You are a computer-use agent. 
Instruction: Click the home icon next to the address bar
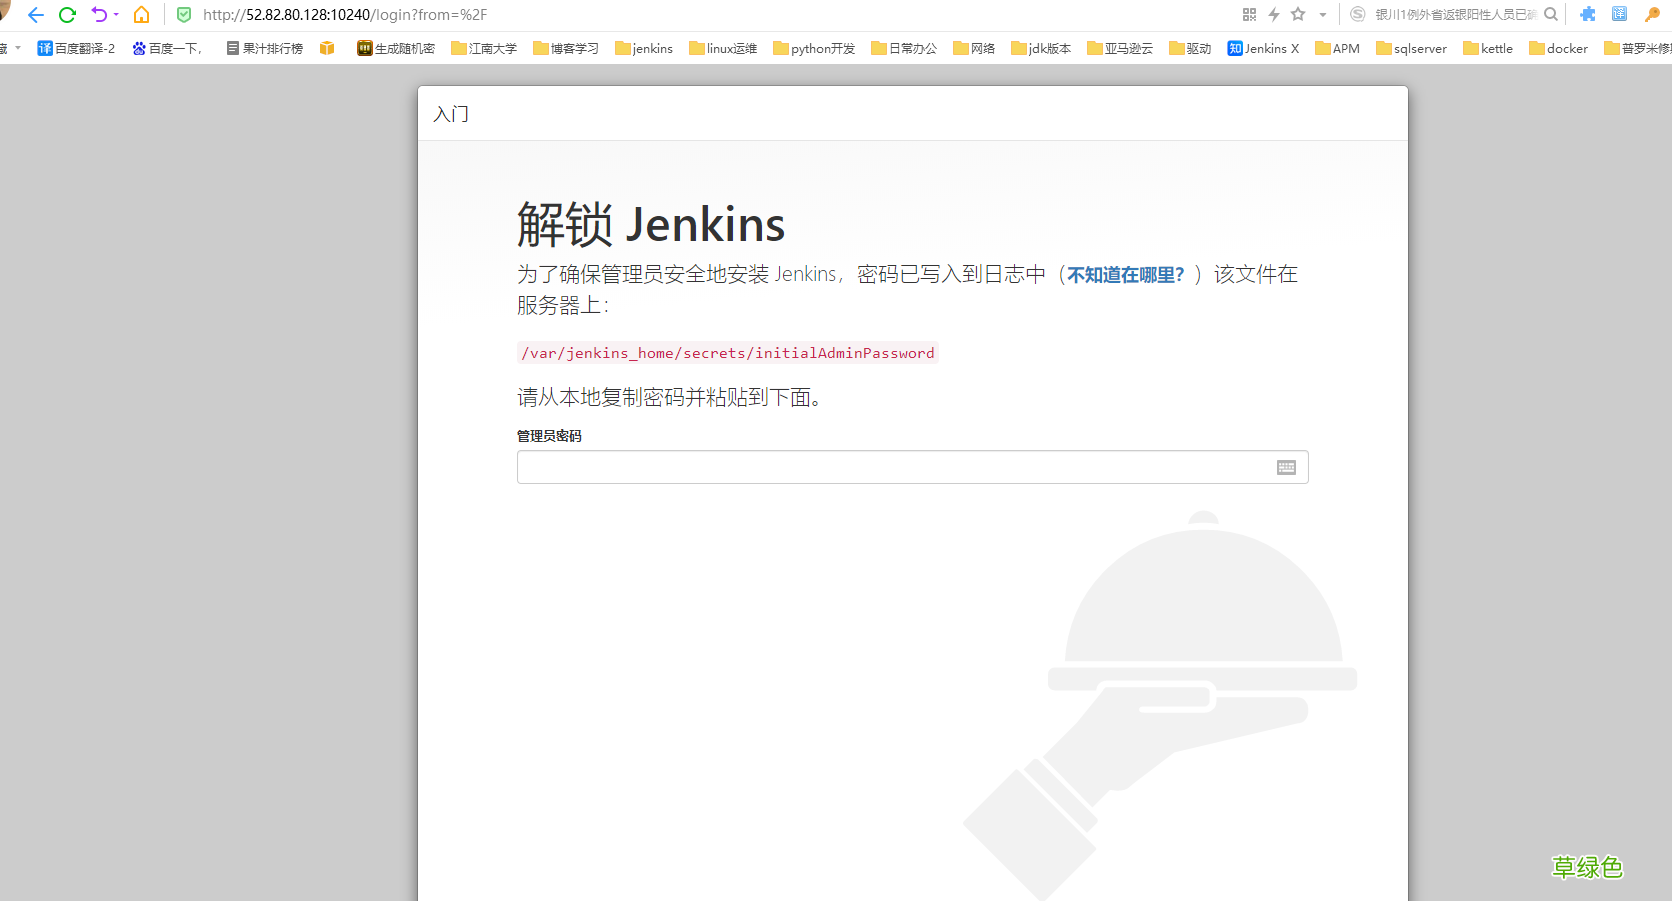click(141, 15)
